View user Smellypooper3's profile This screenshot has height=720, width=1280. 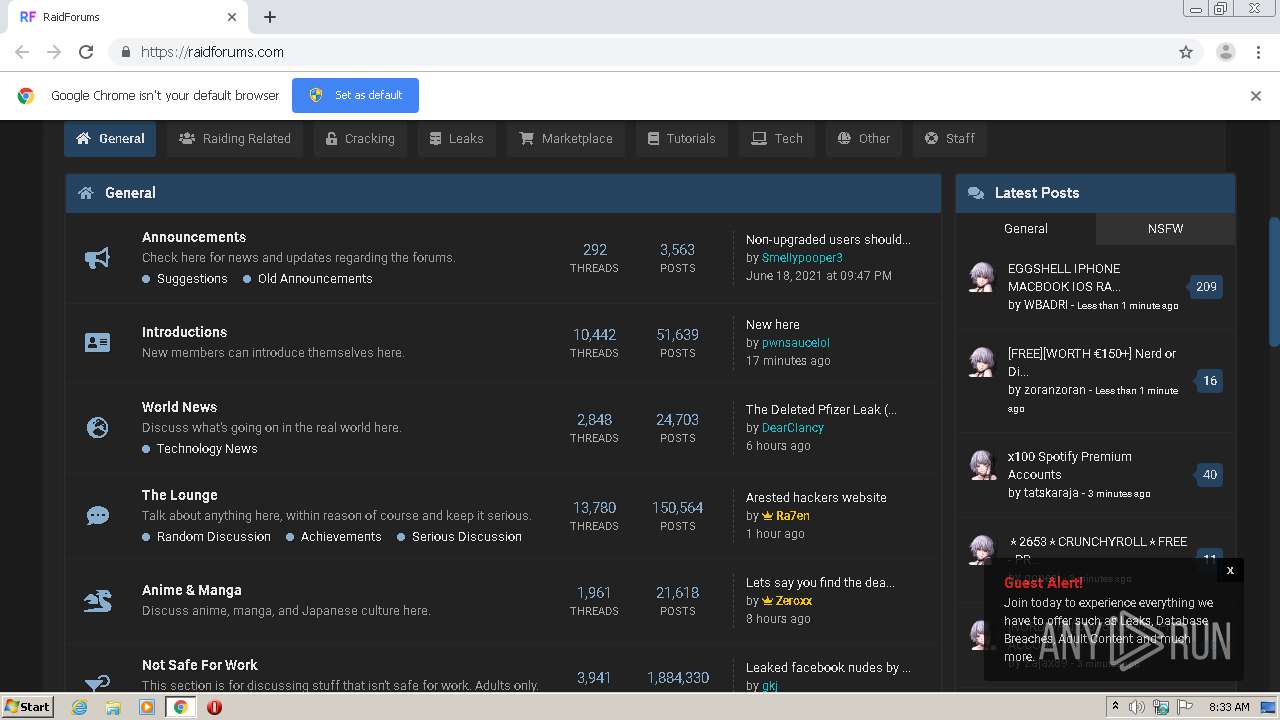tap(802, 258)
